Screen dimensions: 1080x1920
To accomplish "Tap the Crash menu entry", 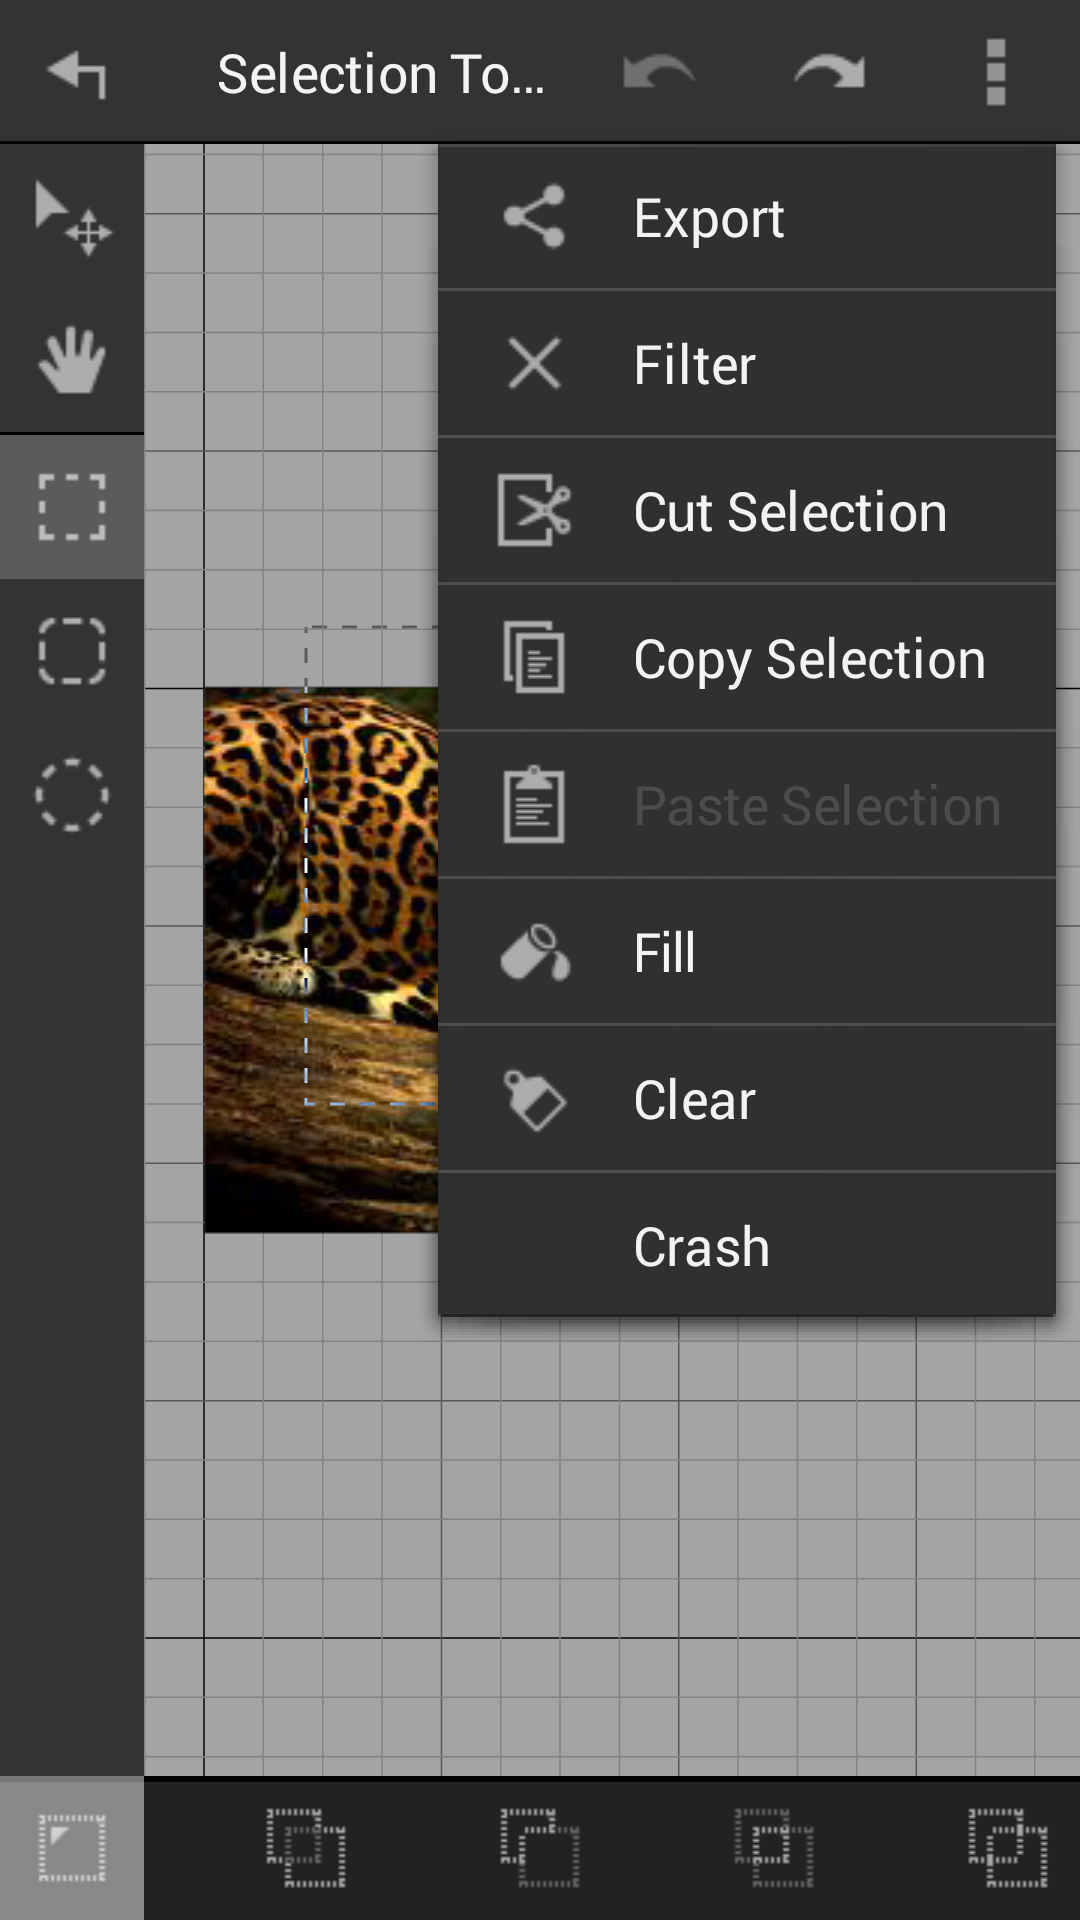I will [x=746, y=1246].
